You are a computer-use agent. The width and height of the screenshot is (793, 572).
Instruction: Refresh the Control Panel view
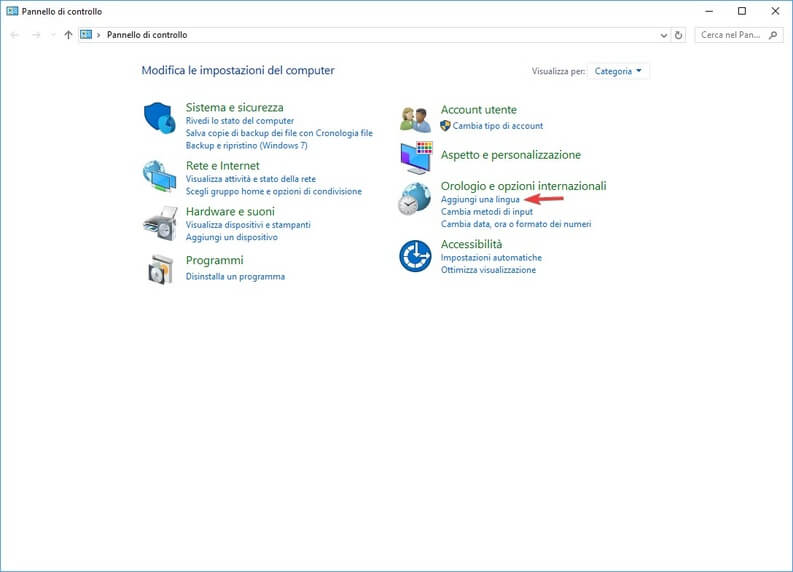click(678, 35)
